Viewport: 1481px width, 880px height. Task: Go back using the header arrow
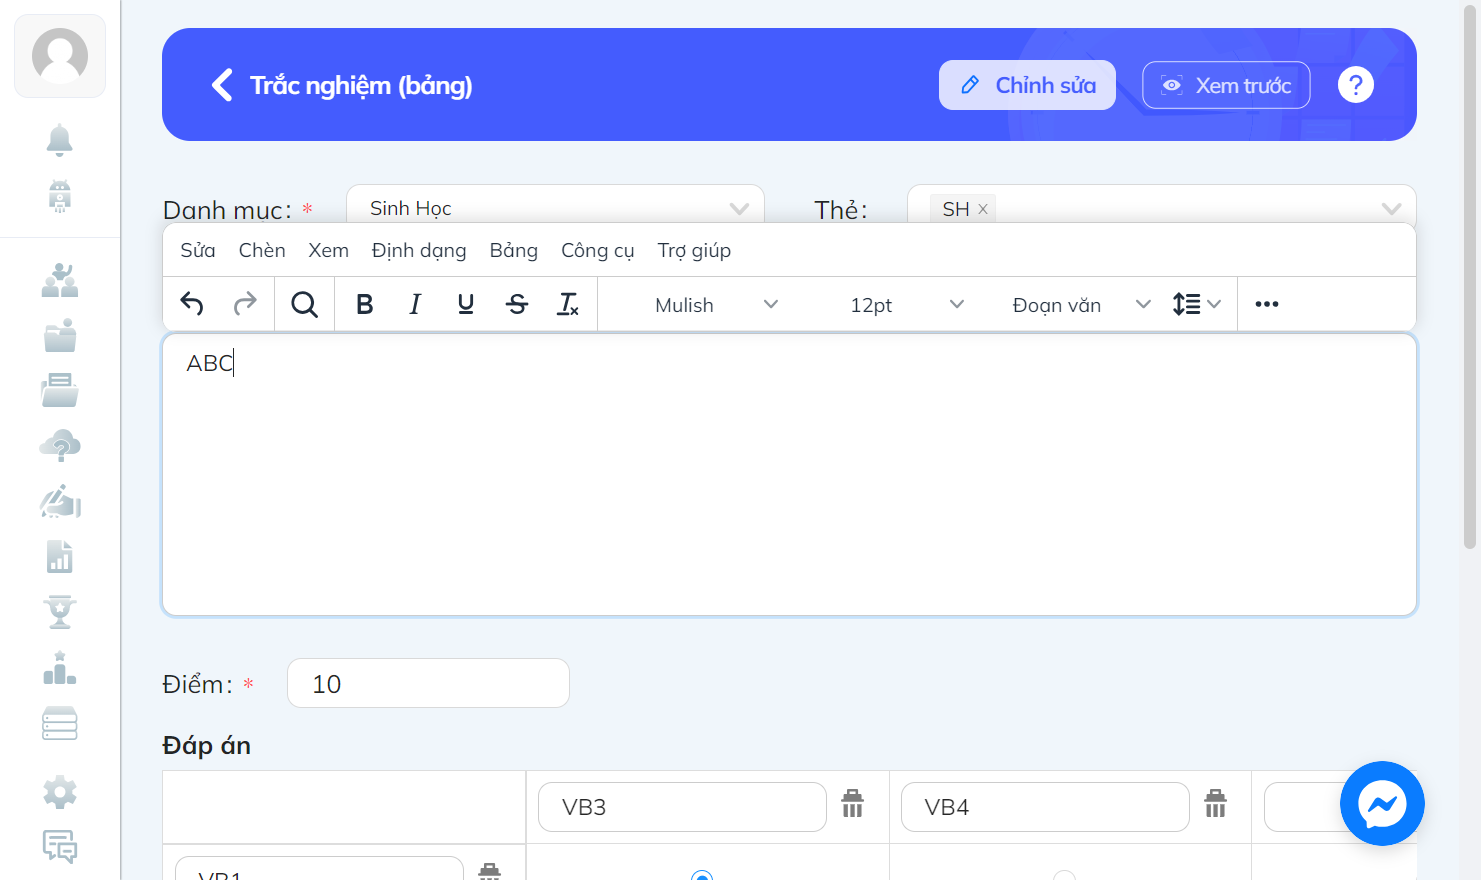[x=222, y=85]
